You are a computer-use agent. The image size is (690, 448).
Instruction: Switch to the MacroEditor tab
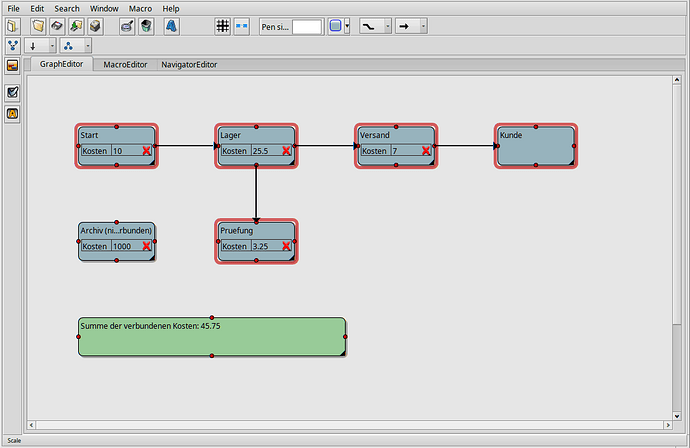125,65
